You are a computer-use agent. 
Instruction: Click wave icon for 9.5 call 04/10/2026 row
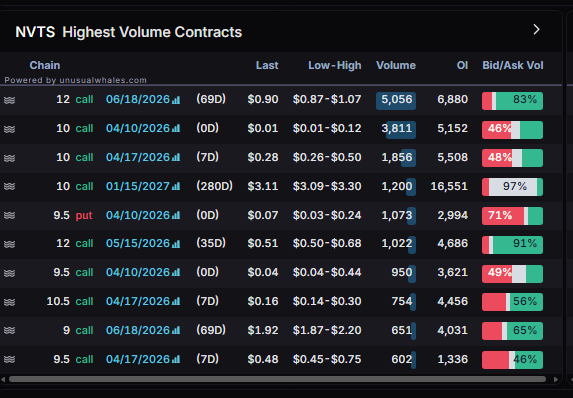(x=10, y=273)
